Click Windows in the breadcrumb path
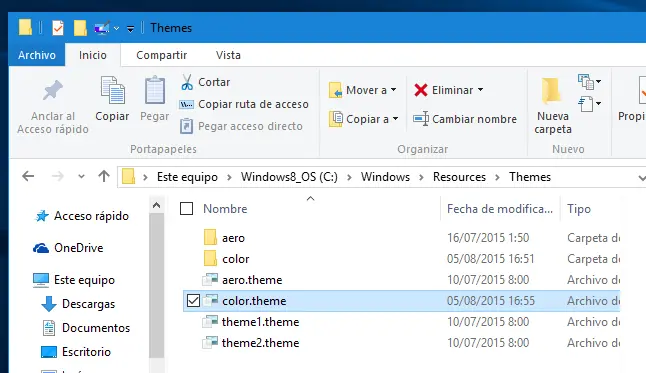Screen dimensions: 646x373 coord(385,177)
